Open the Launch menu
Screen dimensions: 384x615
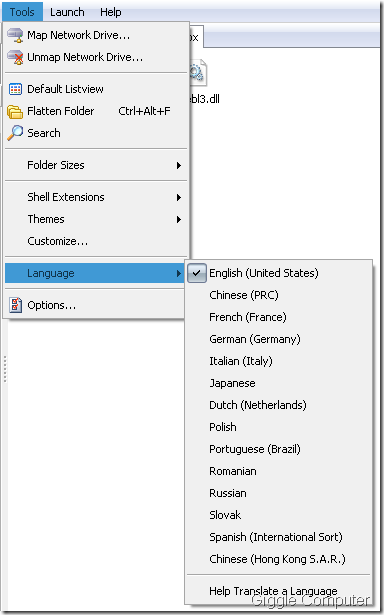coord(67,12)
